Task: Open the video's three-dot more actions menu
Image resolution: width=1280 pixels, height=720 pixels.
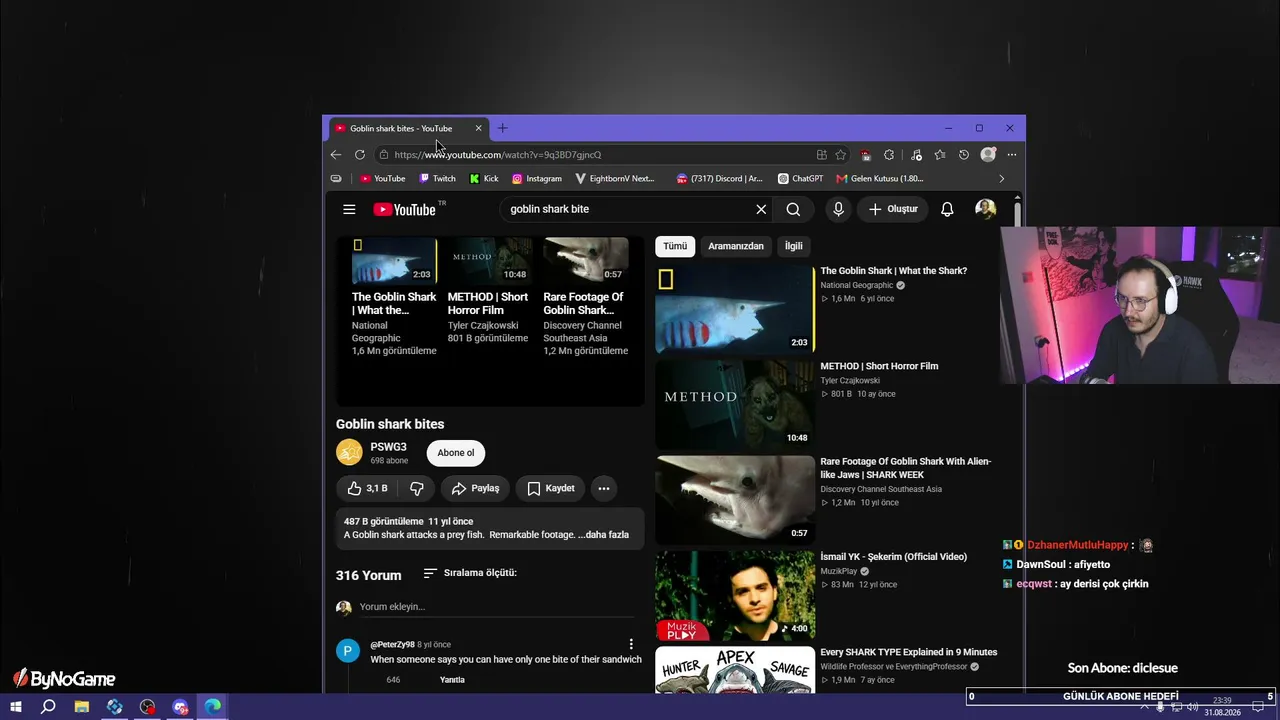Action: (x=603, y=488)
